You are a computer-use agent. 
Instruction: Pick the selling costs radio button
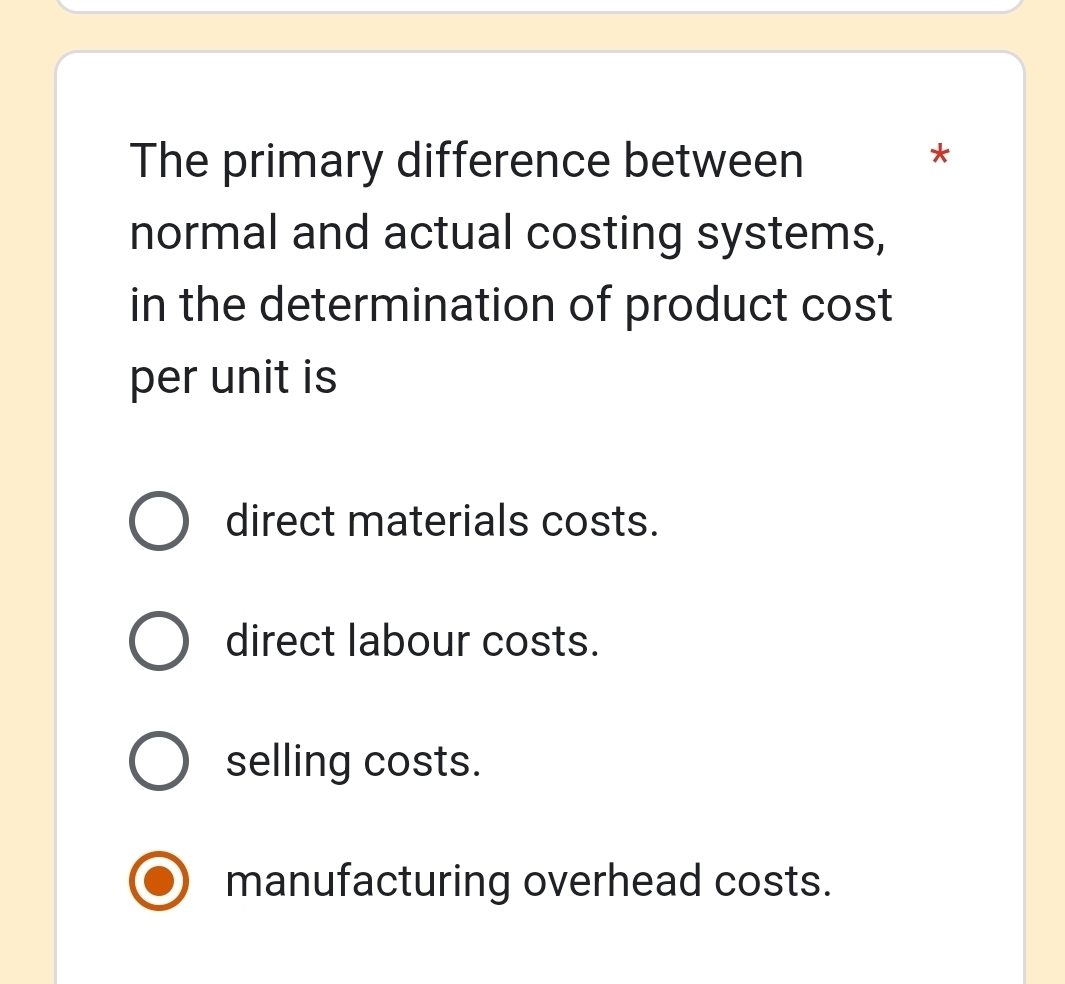(x=158, y=762)
